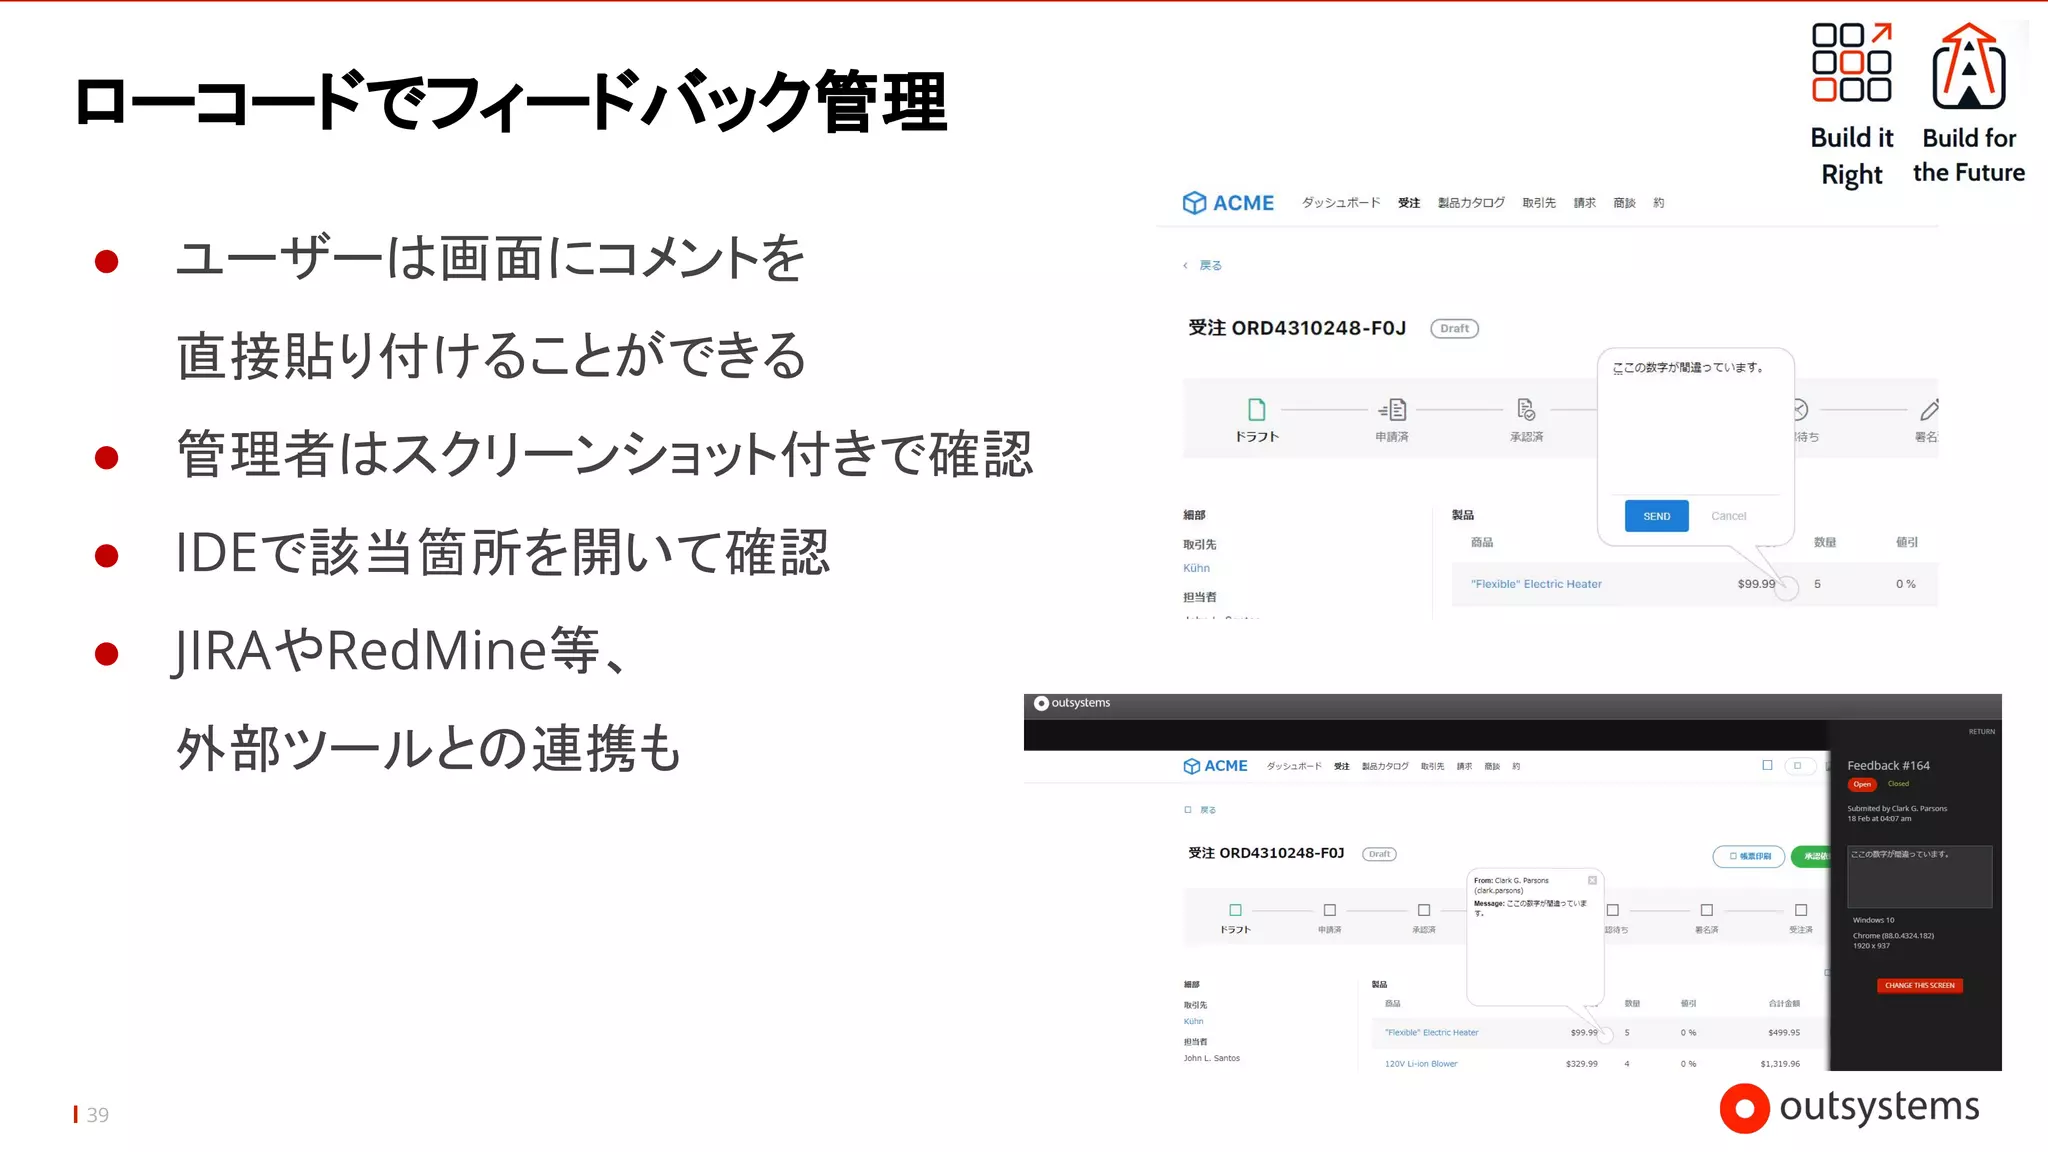Select the ドラフト step icon in lower screenshot
This screenshot has height=1152, width=2048.
click(x=1235, y=910)
